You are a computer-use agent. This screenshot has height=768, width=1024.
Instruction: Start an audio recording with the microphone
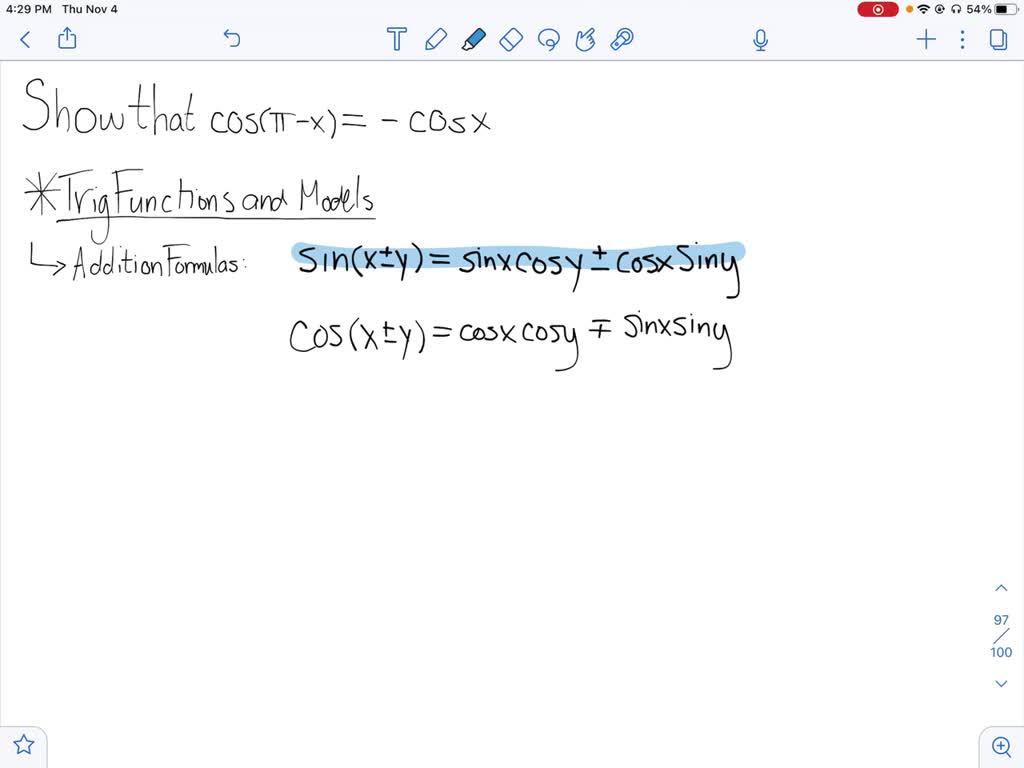pyautogui.click(x=760, y=39)
